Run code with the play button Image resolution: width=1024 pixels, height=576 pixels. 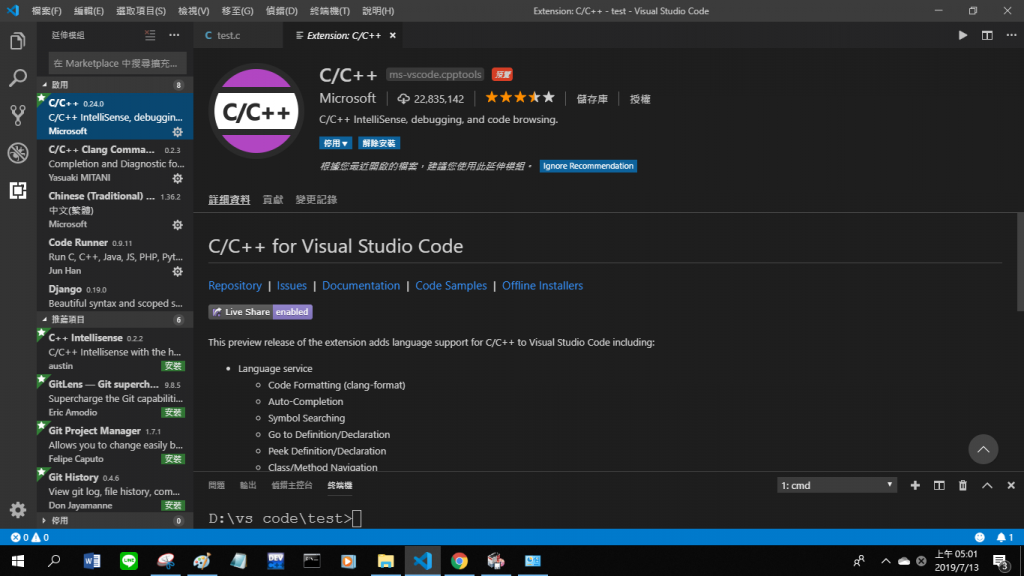(963, 35)
